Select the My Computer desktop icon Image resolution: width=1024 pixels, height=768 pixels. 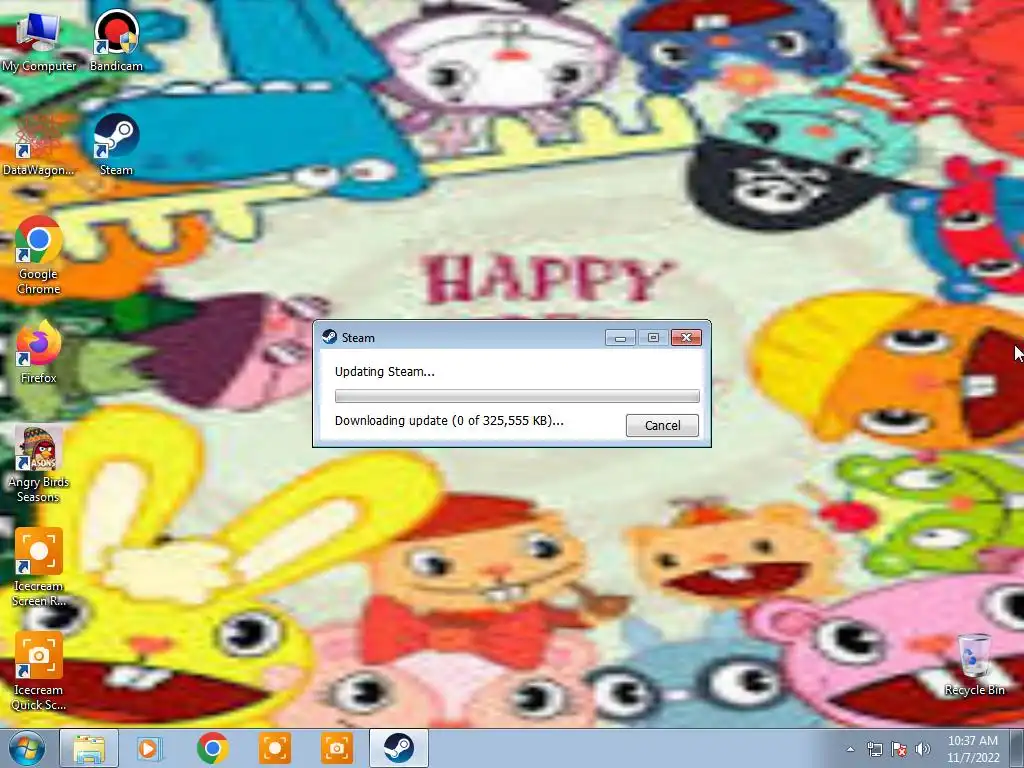[39, 40]
